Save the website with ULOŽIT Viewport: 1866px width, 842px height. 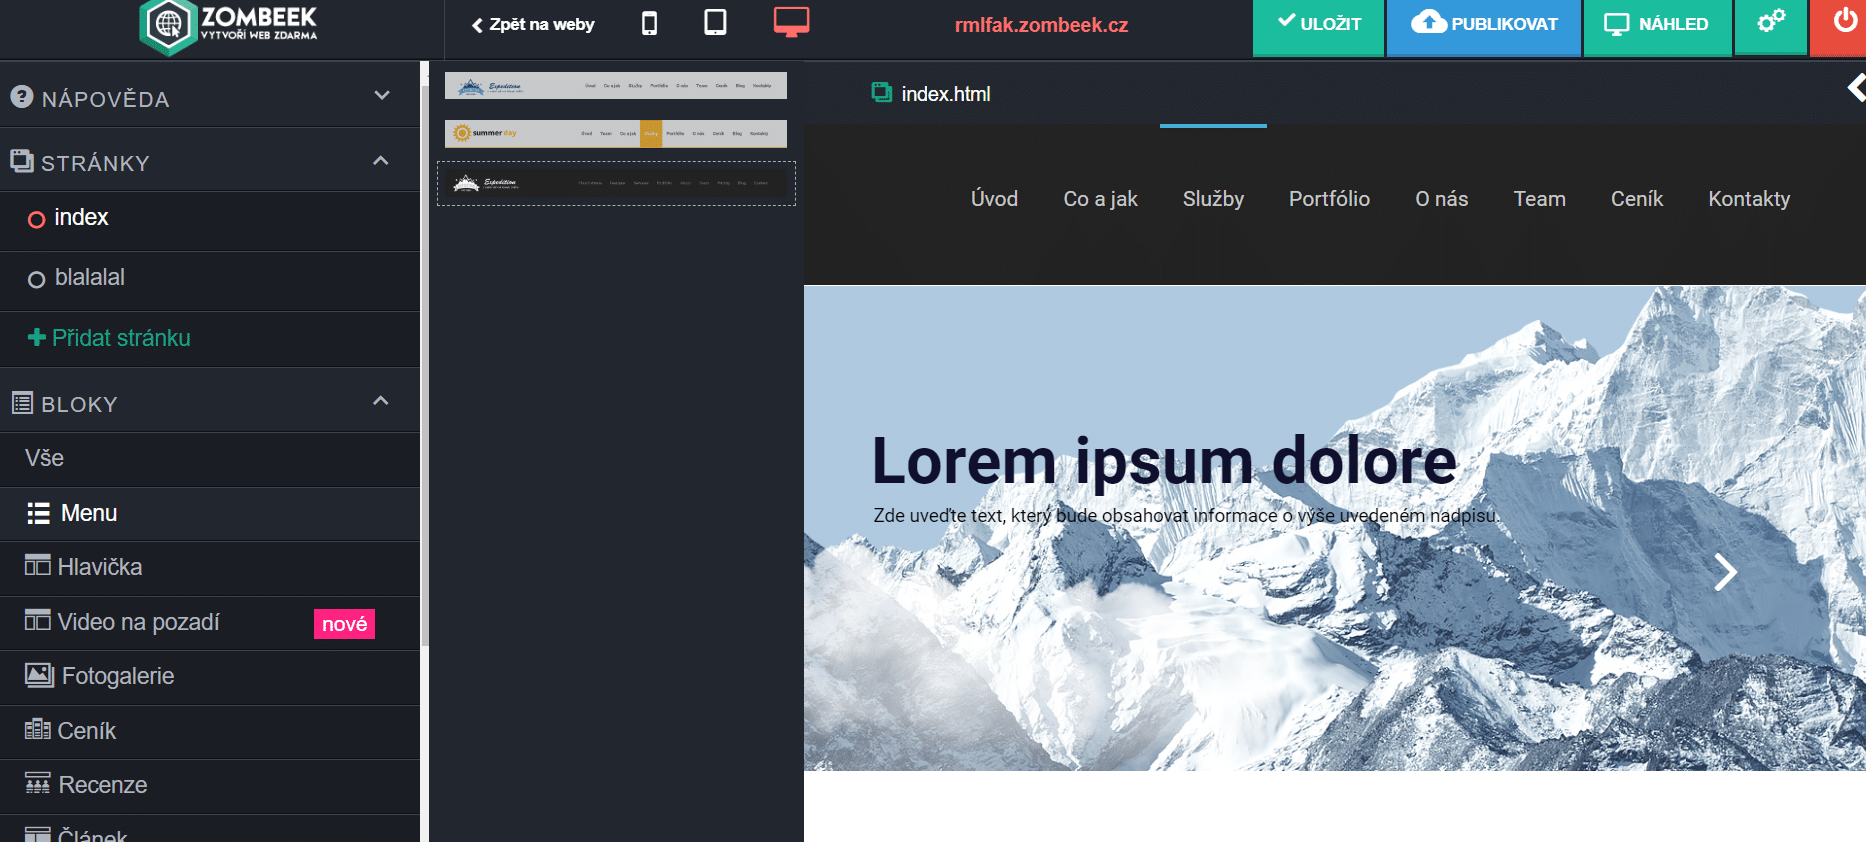pos(1318,27)
